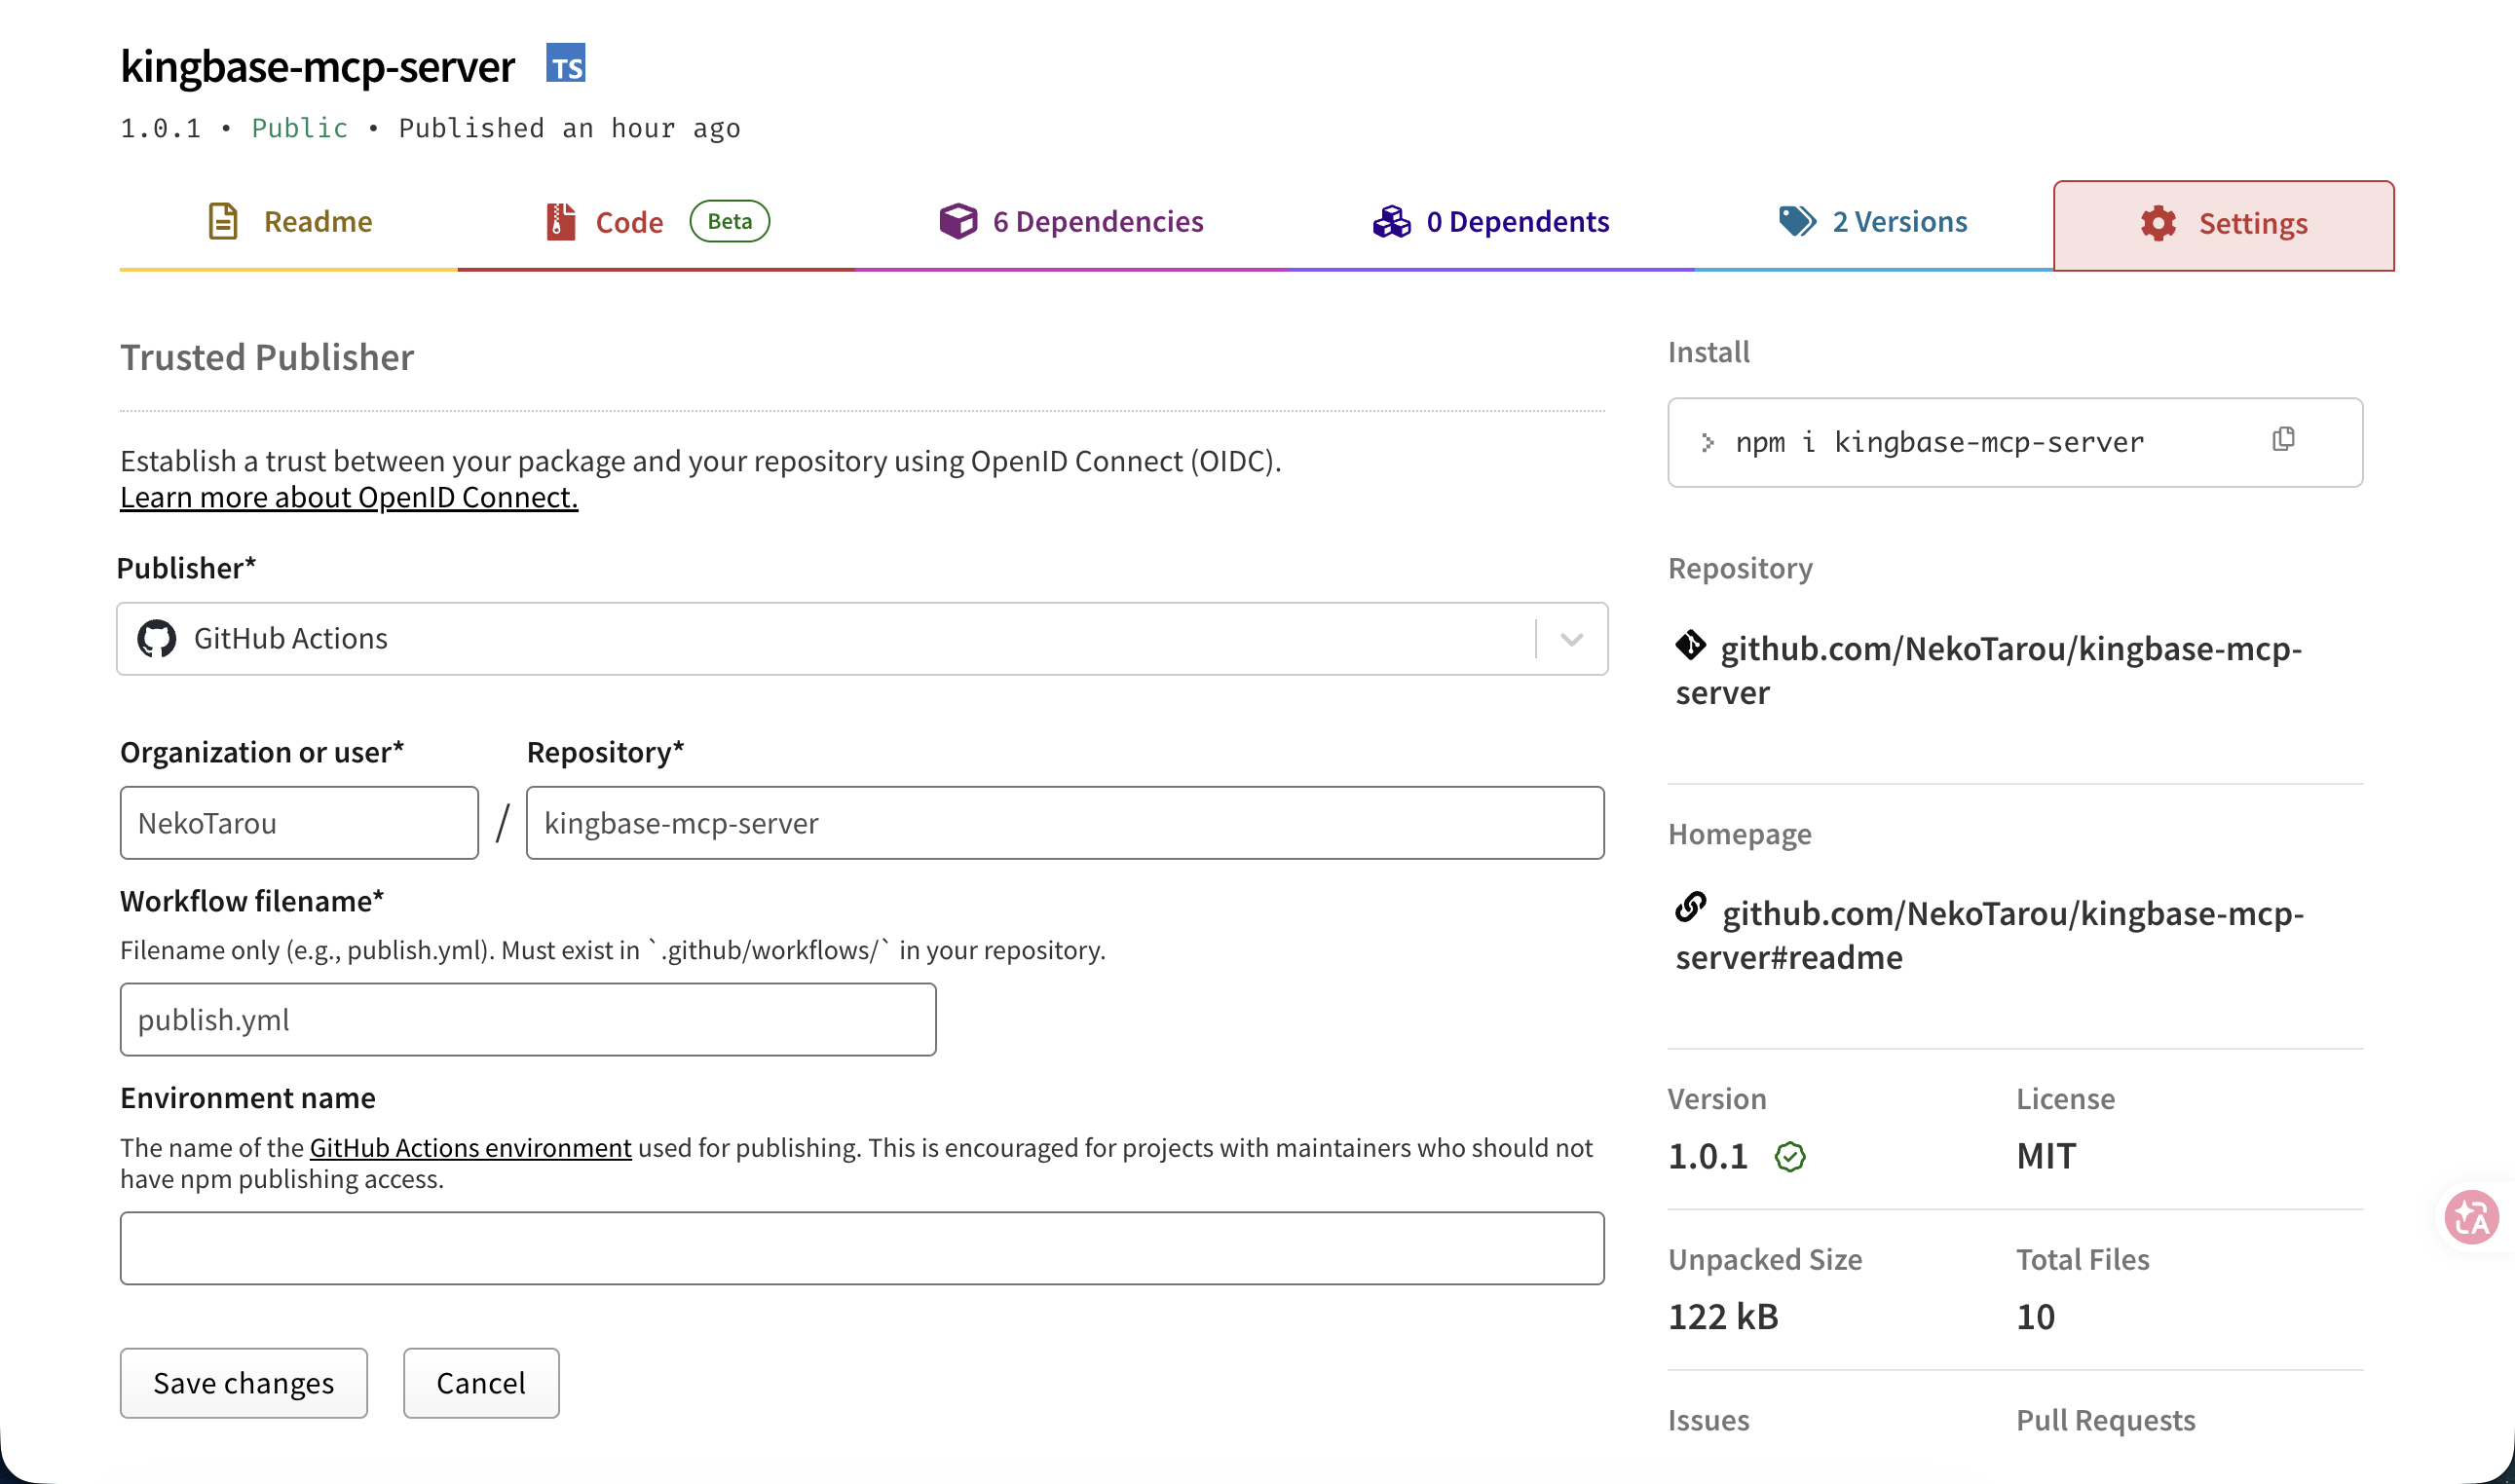Click the Readme document icon
The image size is (2515, 1484).
click(223, 221)
